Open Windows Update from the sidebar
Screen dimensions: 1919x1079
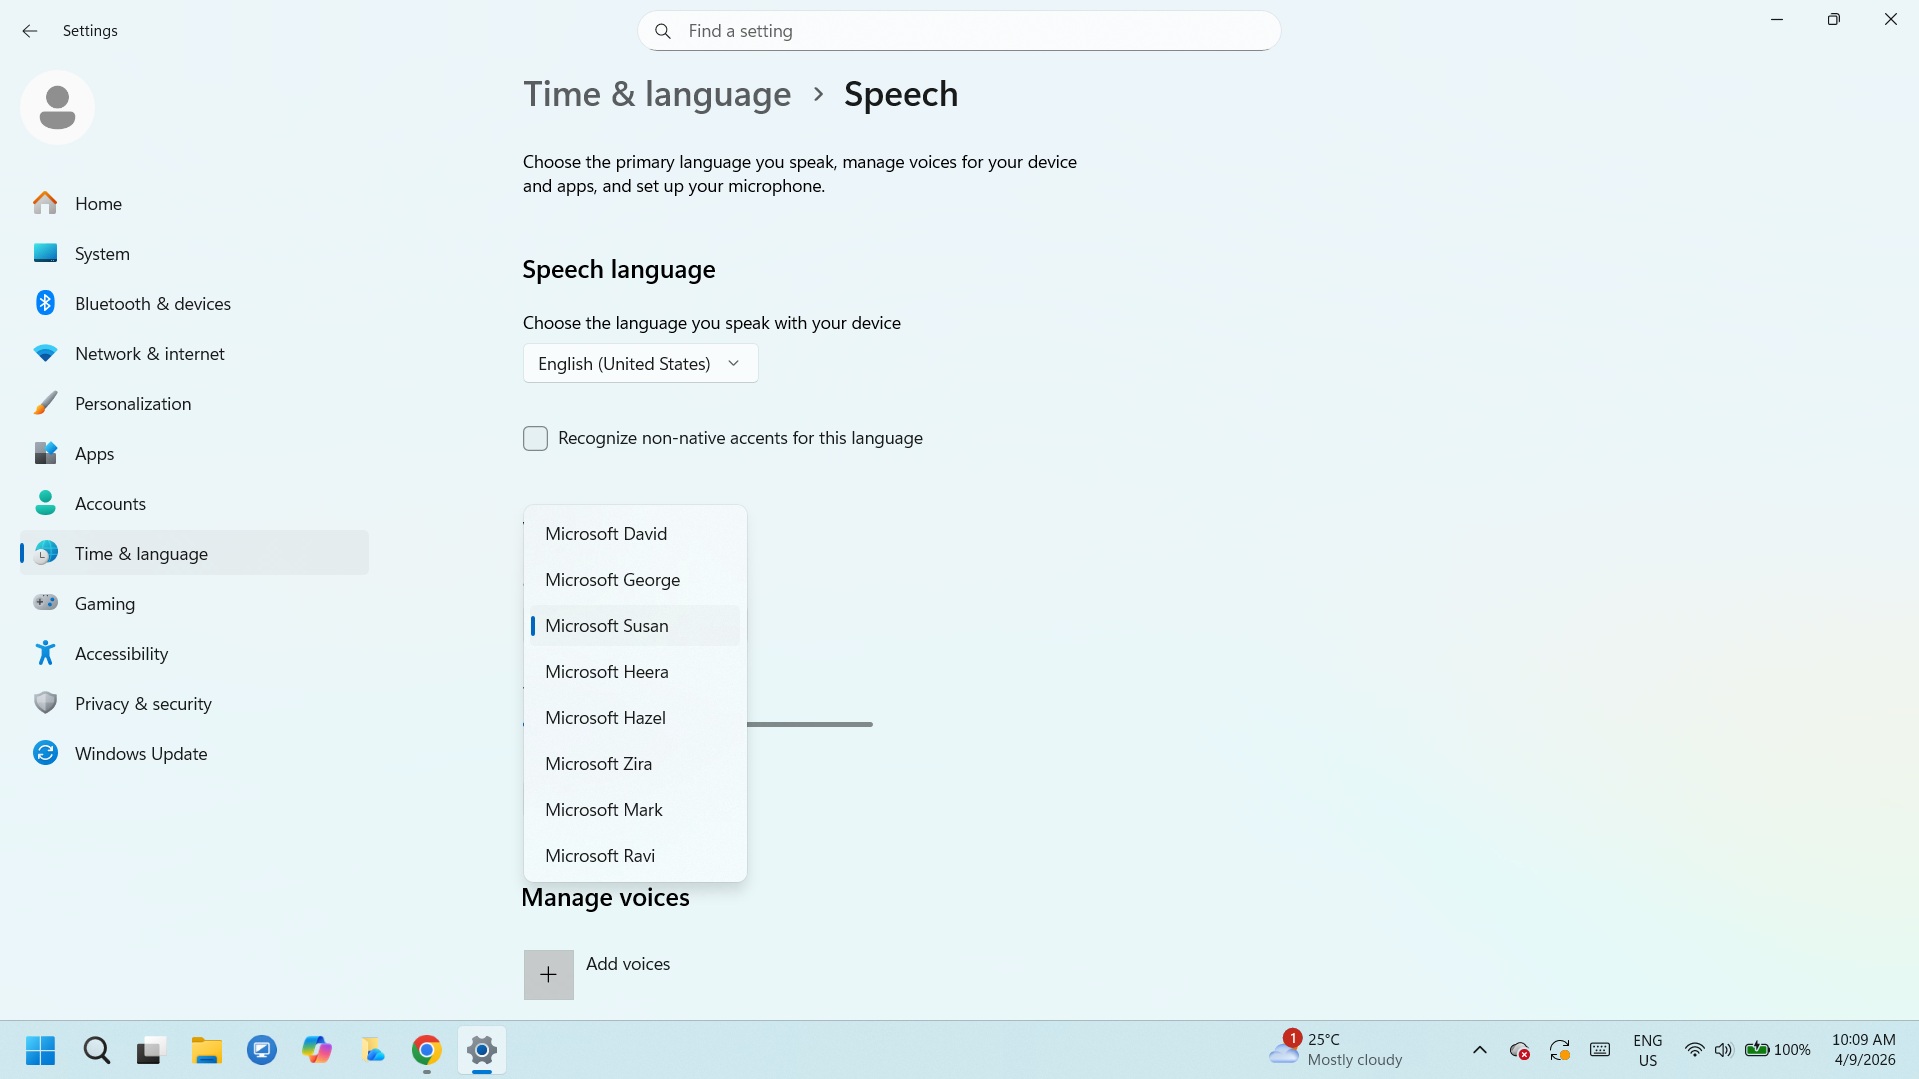(x=140, y=753)
